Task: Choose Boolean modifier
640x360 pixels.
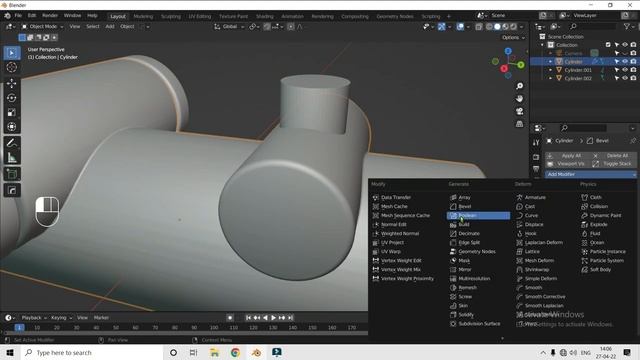Action: 478,216
